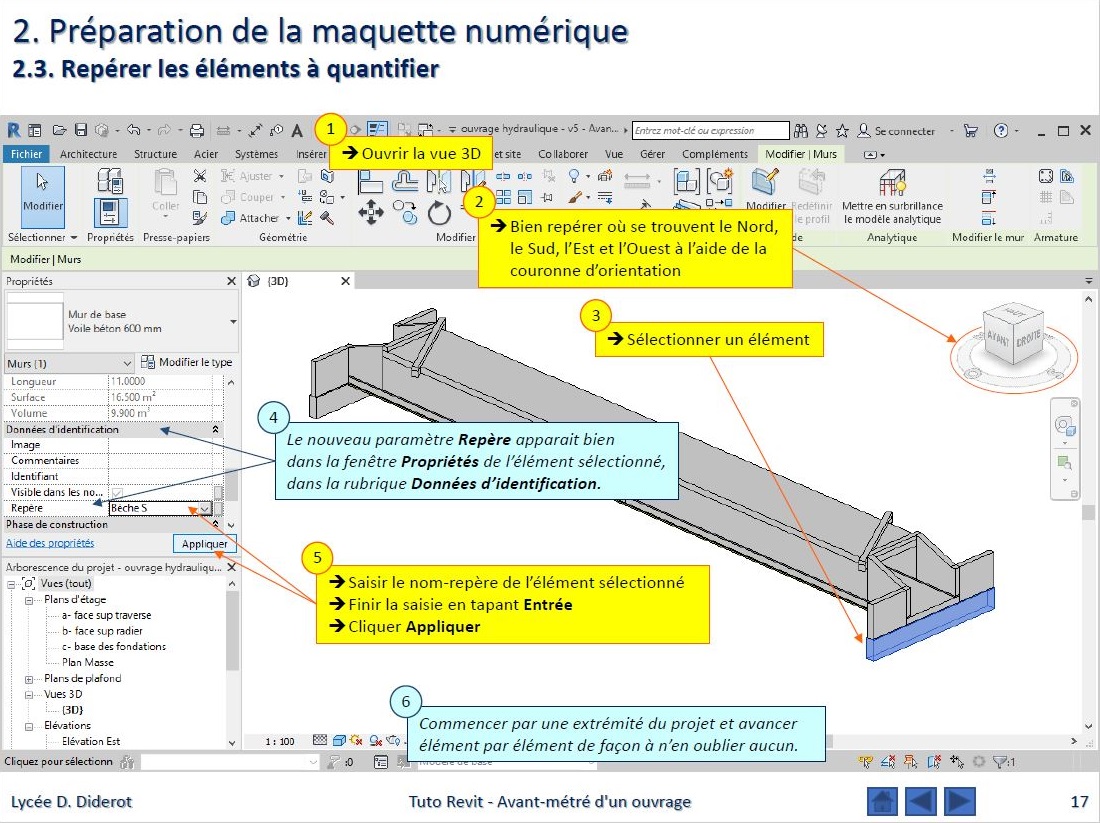Click the Modifier le profil wall icon
Screen dimensions: 1100x823
(765, 184)
